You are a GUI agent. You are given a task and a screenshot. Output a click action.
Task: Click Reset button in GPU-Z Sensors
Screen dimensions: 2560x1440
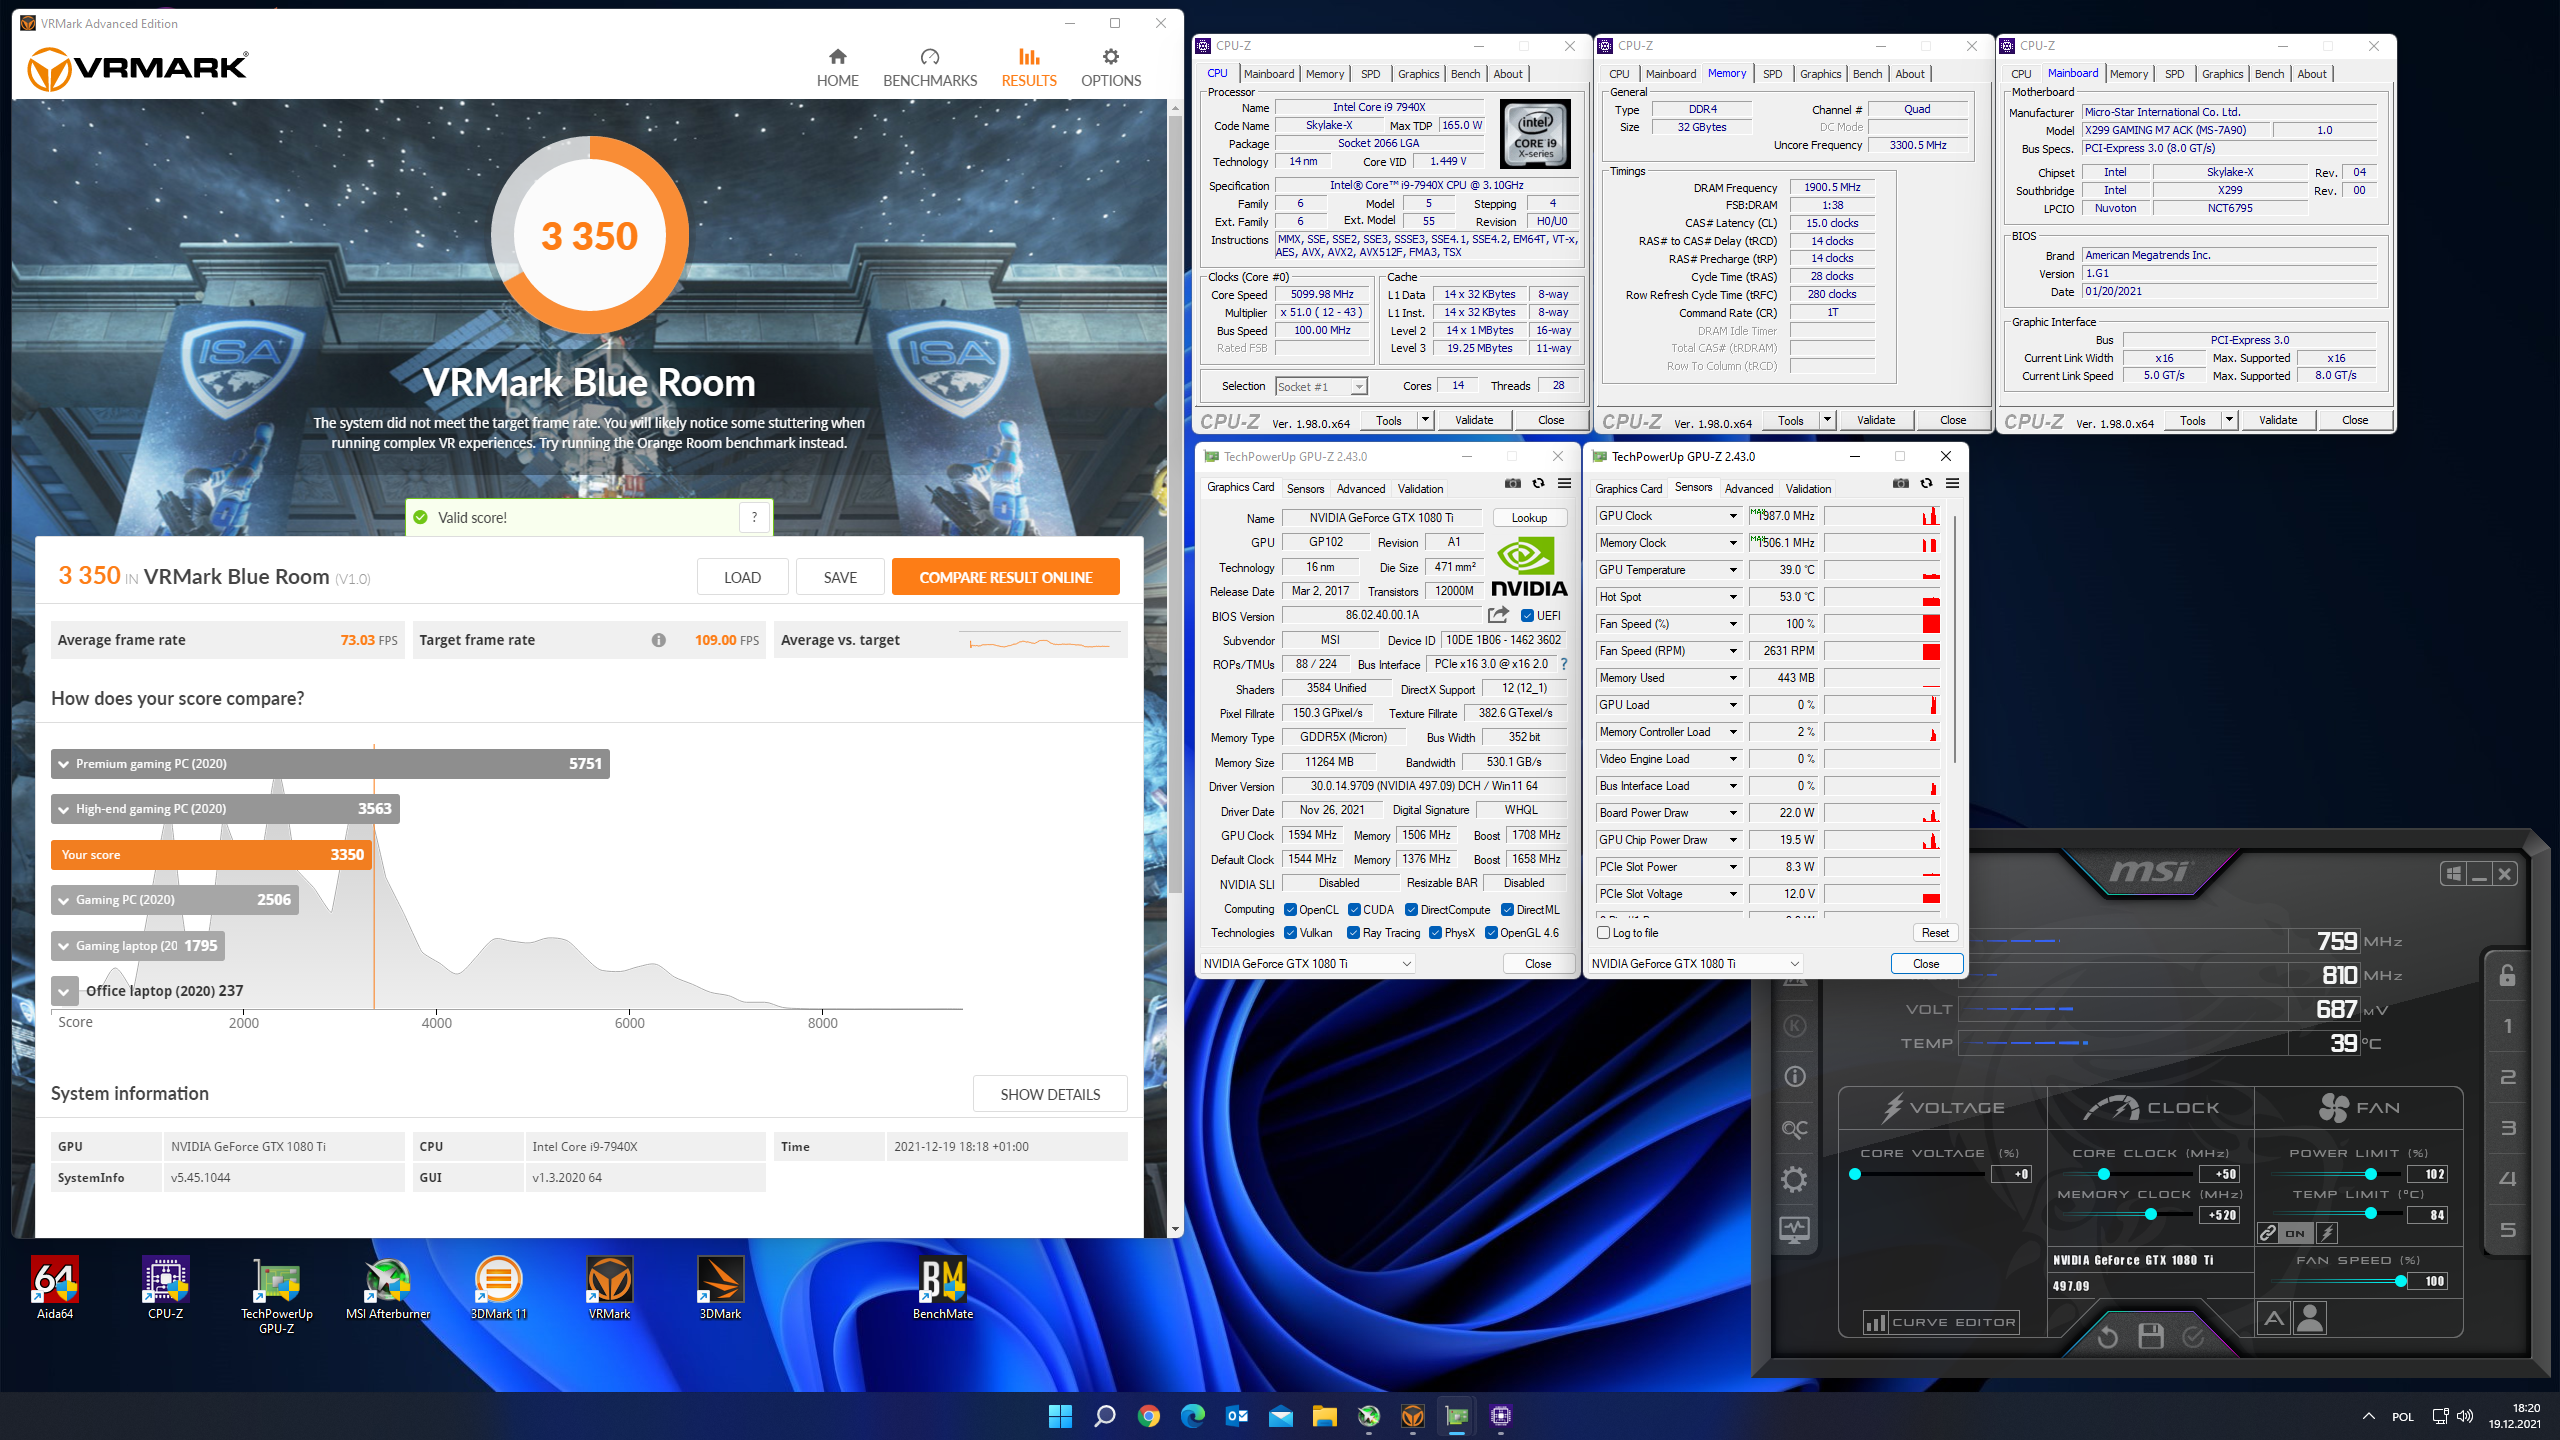tap(1935, 933)
